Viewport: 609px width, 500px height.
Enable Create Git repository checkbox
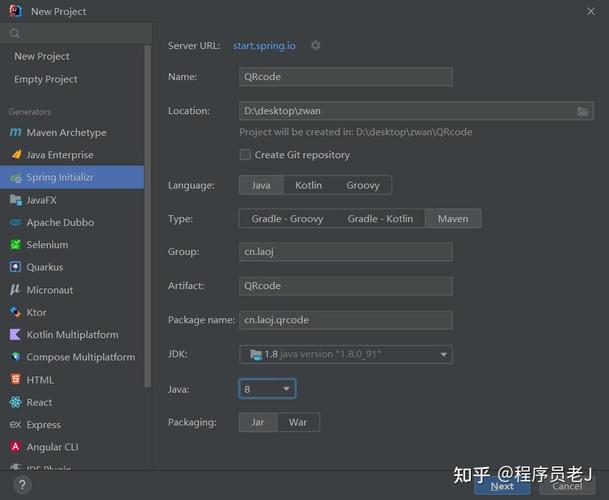[245, 155]
